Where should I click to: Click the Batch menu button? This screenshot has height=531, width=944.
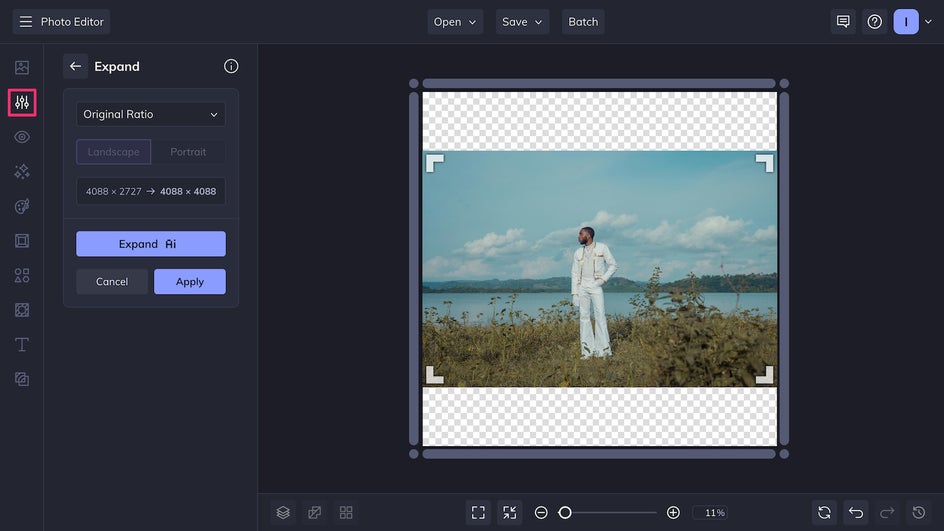[x=582, y=22]
